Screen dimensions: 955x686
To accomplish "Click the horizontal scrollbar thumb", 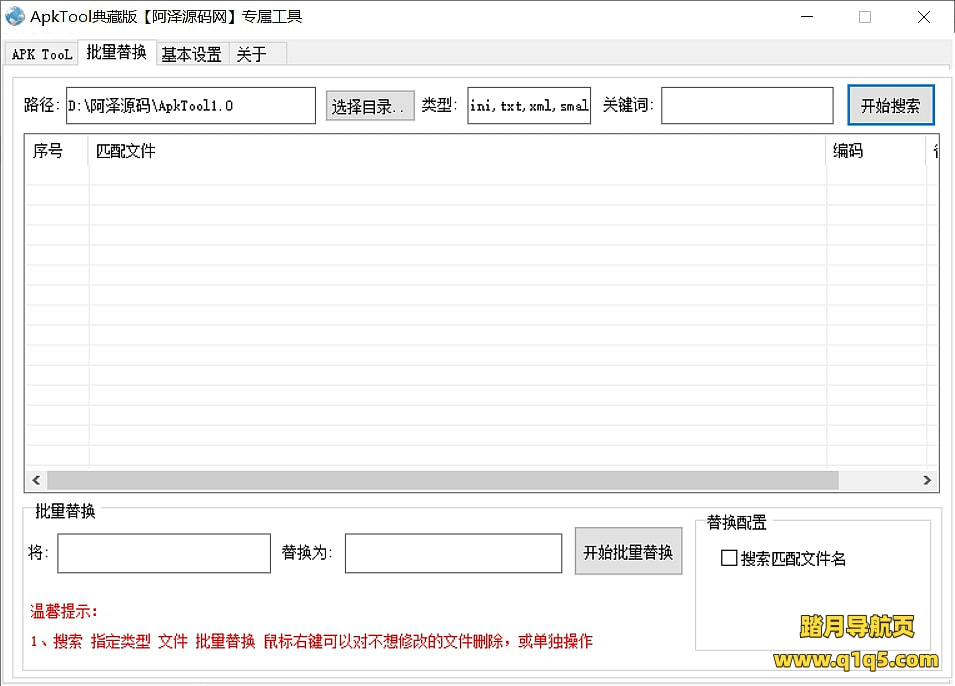I will (x=442, y=481).
